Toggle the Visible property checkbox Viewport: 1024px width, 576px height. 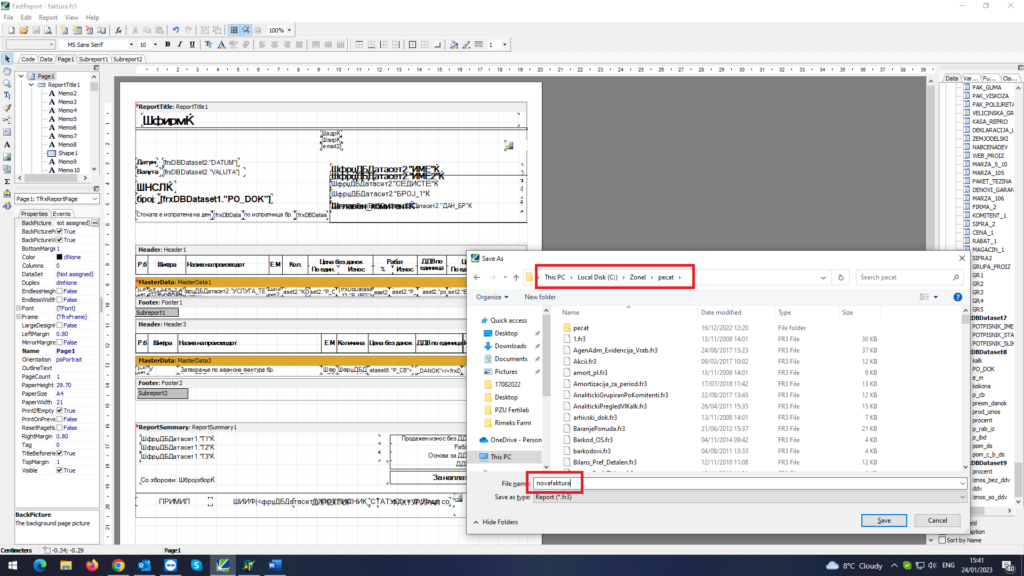tap(59, 470)
